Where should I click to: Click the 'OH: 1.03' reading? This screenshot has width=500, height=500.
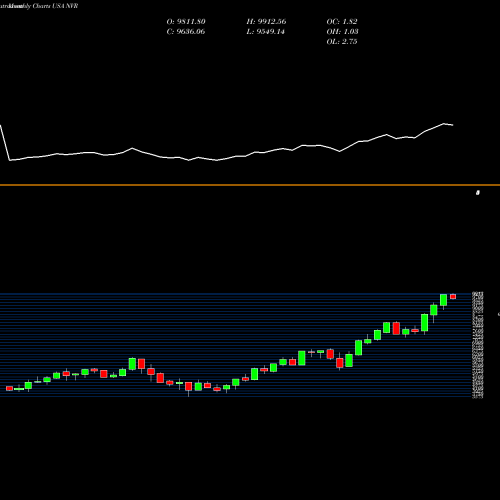point(342,31)
